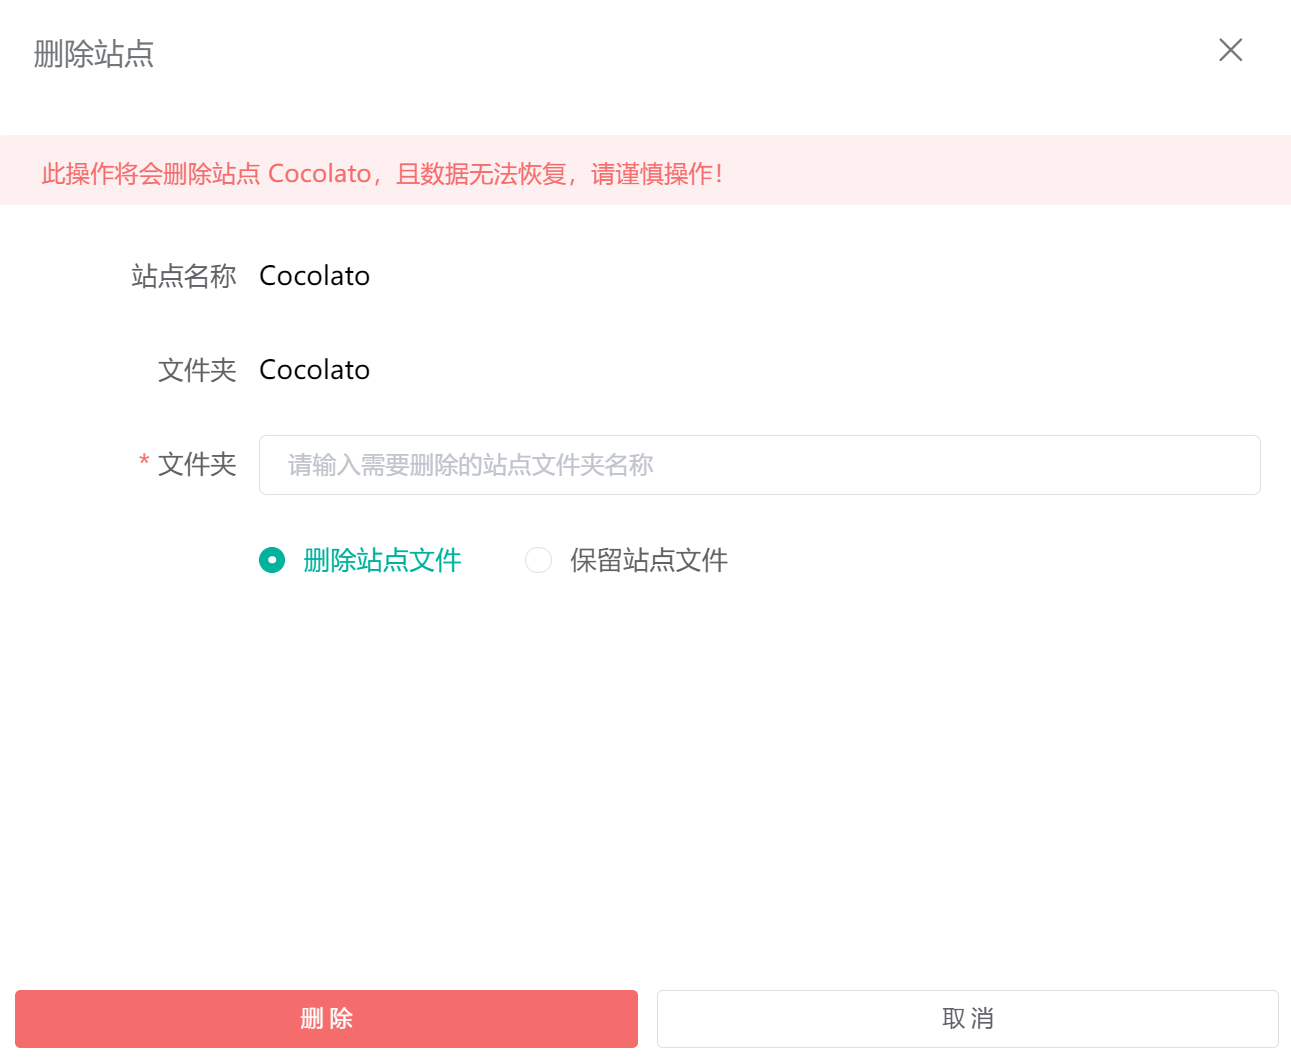This screenshot has height=1060, width=1291.
Task: Click the required 文件夹 field label
Action: click(x=197, y=464)
